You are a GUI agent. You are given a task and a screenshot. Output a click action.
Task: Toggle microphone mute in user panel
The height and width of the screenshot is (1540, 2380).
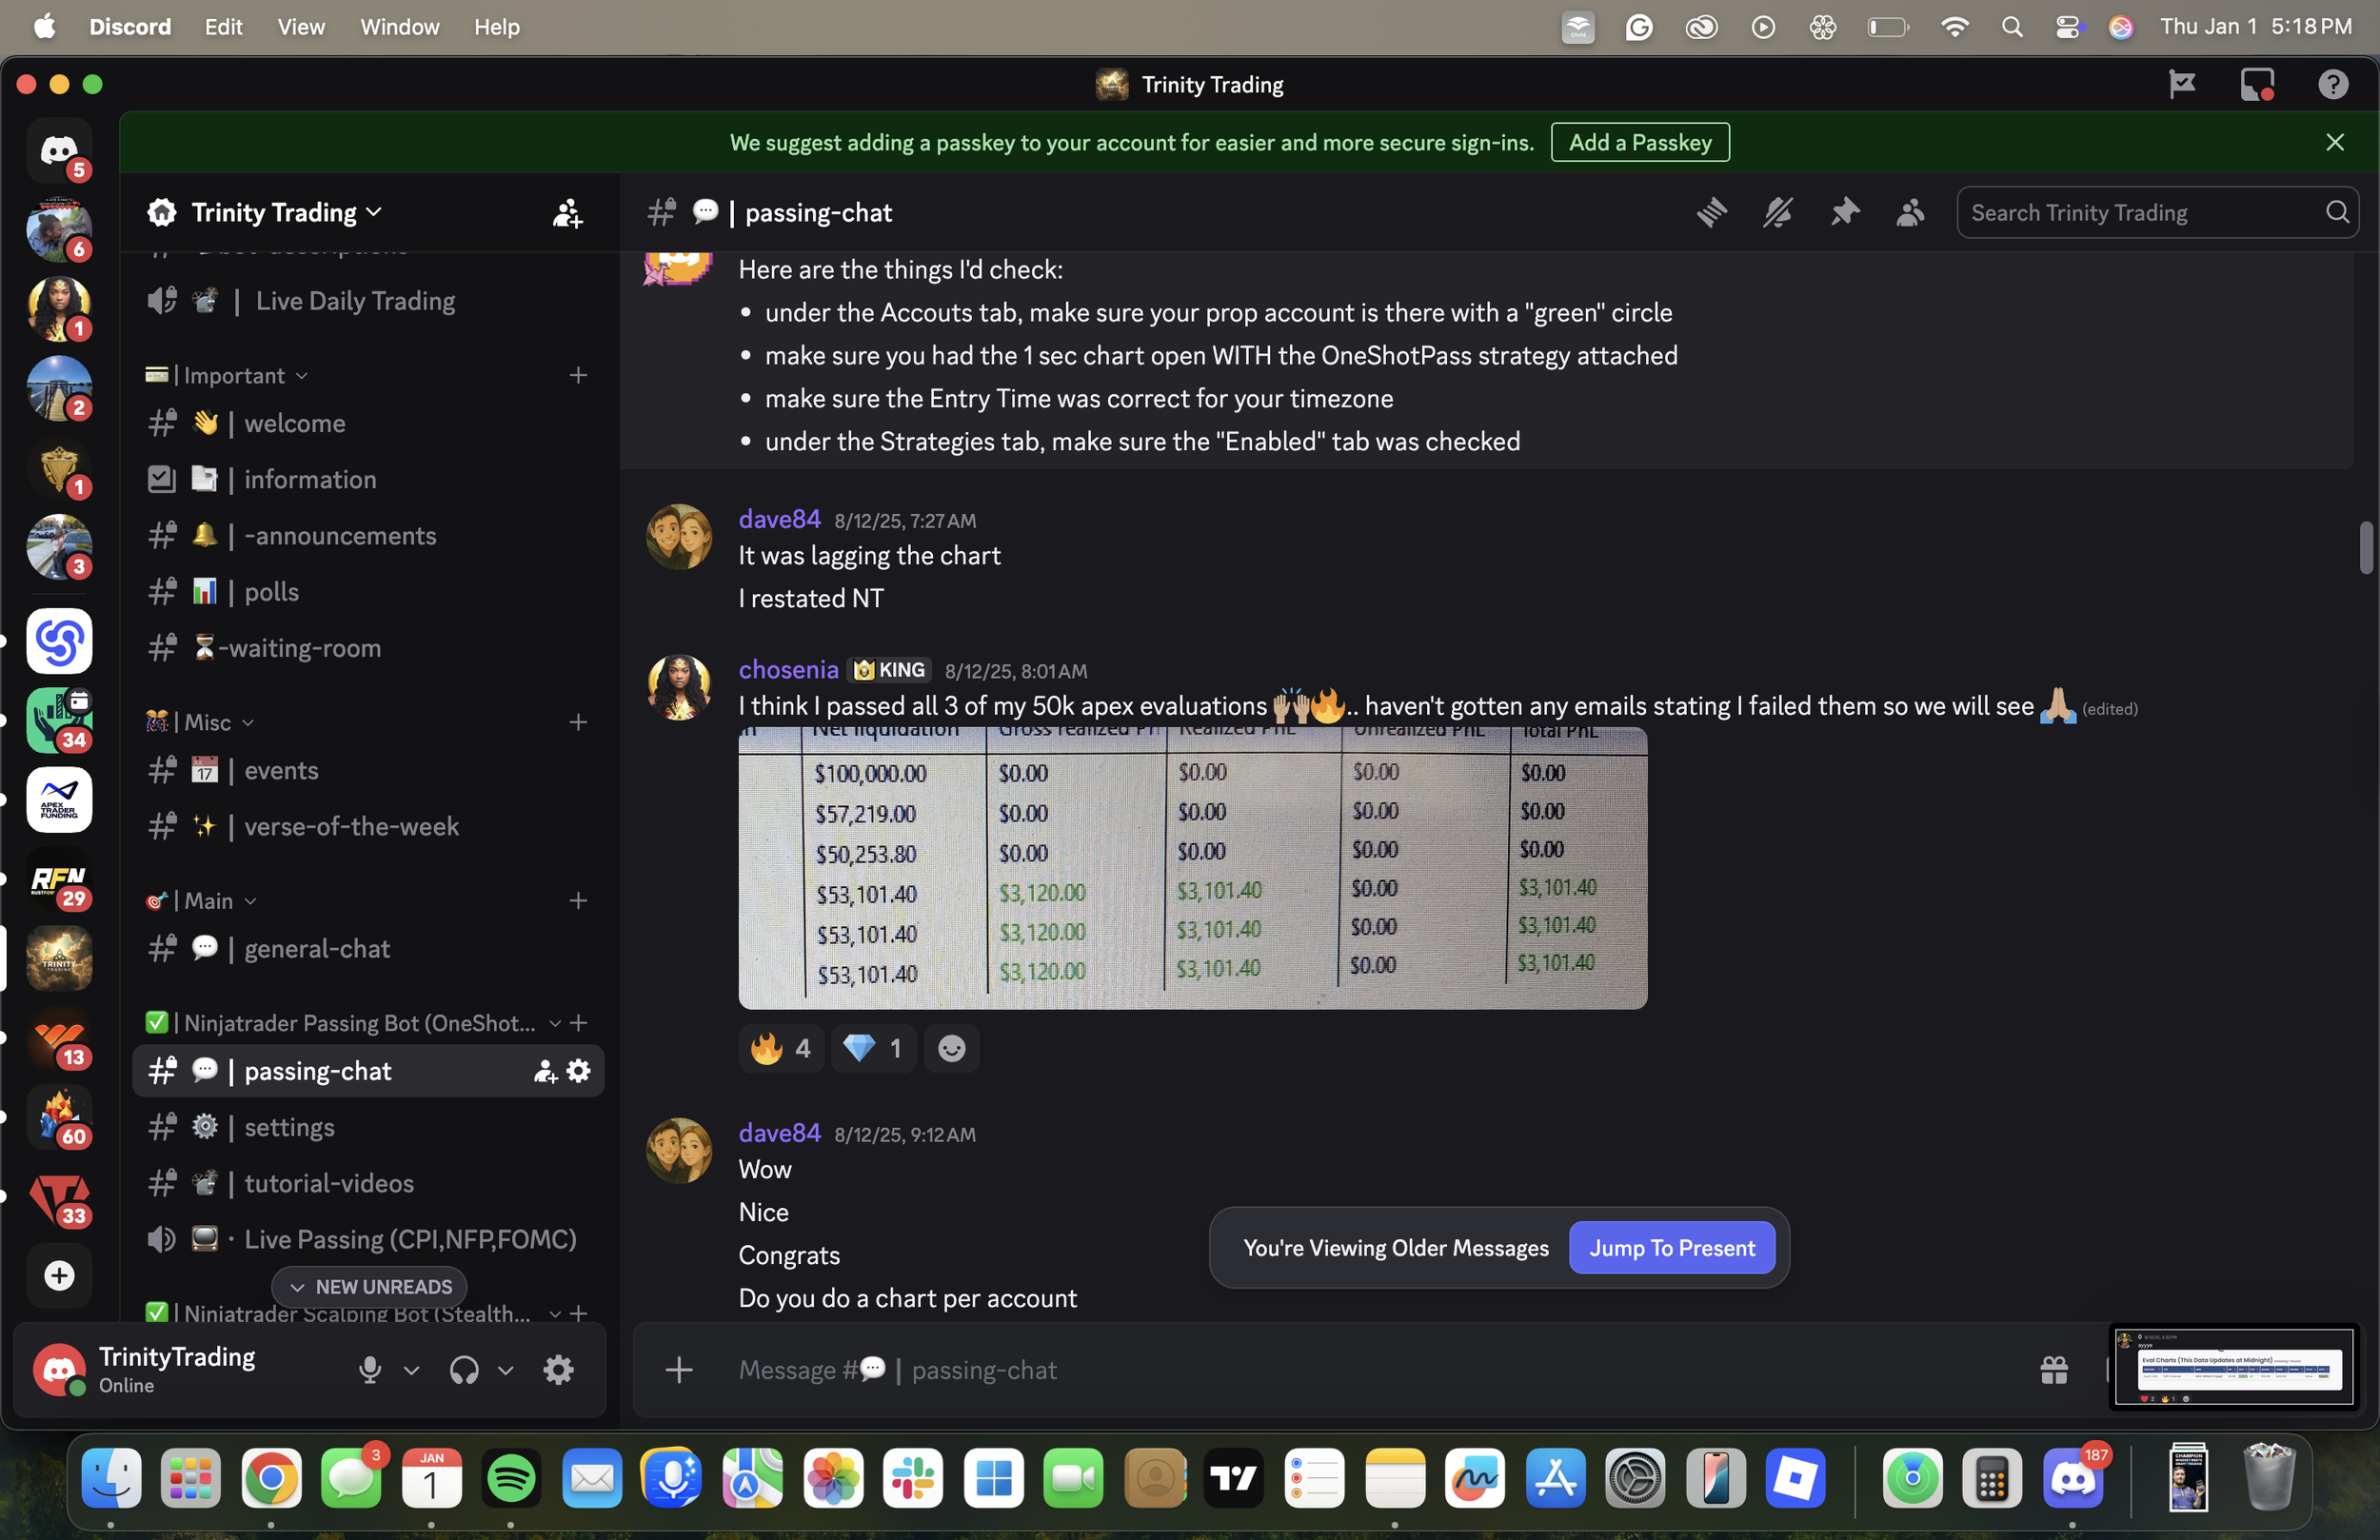tap(370, 1370)
